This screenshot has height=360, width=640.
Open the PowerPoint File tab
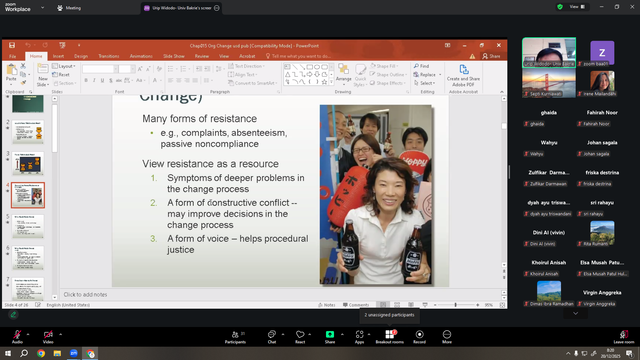(x=13, y=56)
